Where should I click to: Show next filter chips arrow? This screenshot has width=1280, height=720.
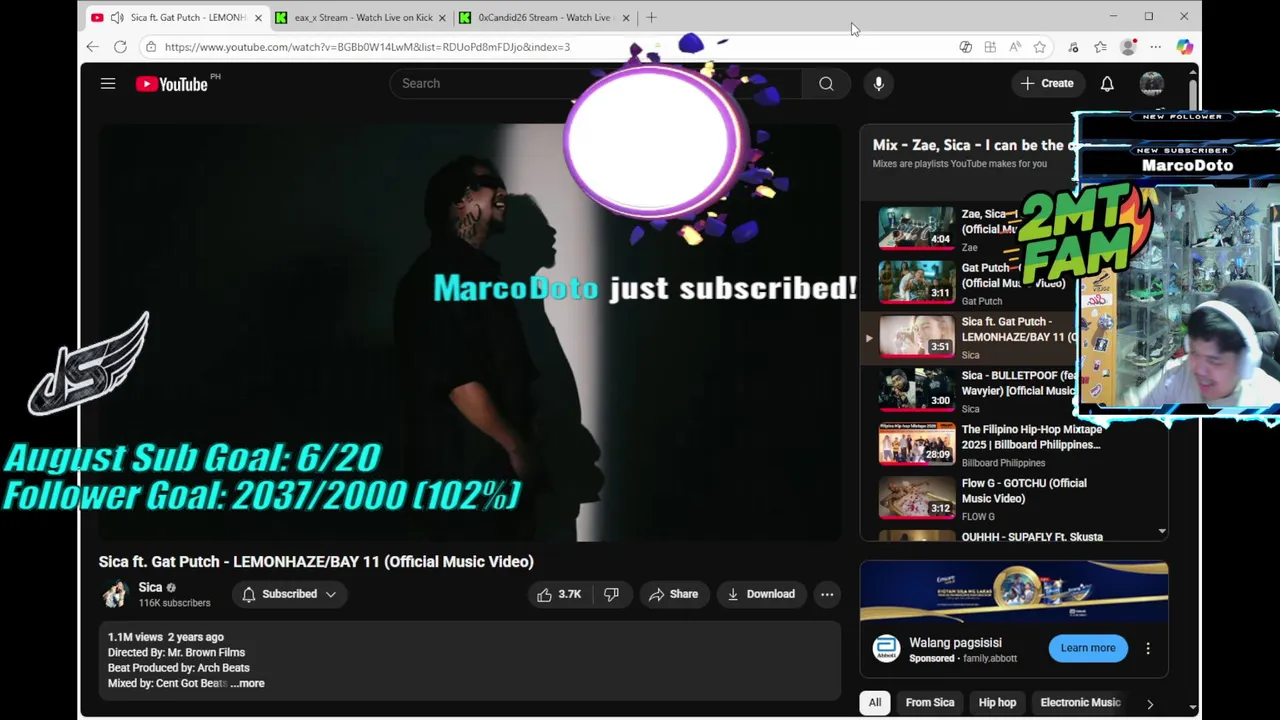1150,703
